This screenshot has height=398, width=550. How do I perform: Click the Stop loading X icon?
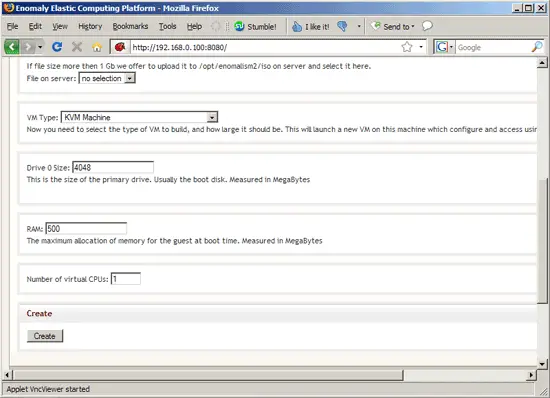[77, 47]
